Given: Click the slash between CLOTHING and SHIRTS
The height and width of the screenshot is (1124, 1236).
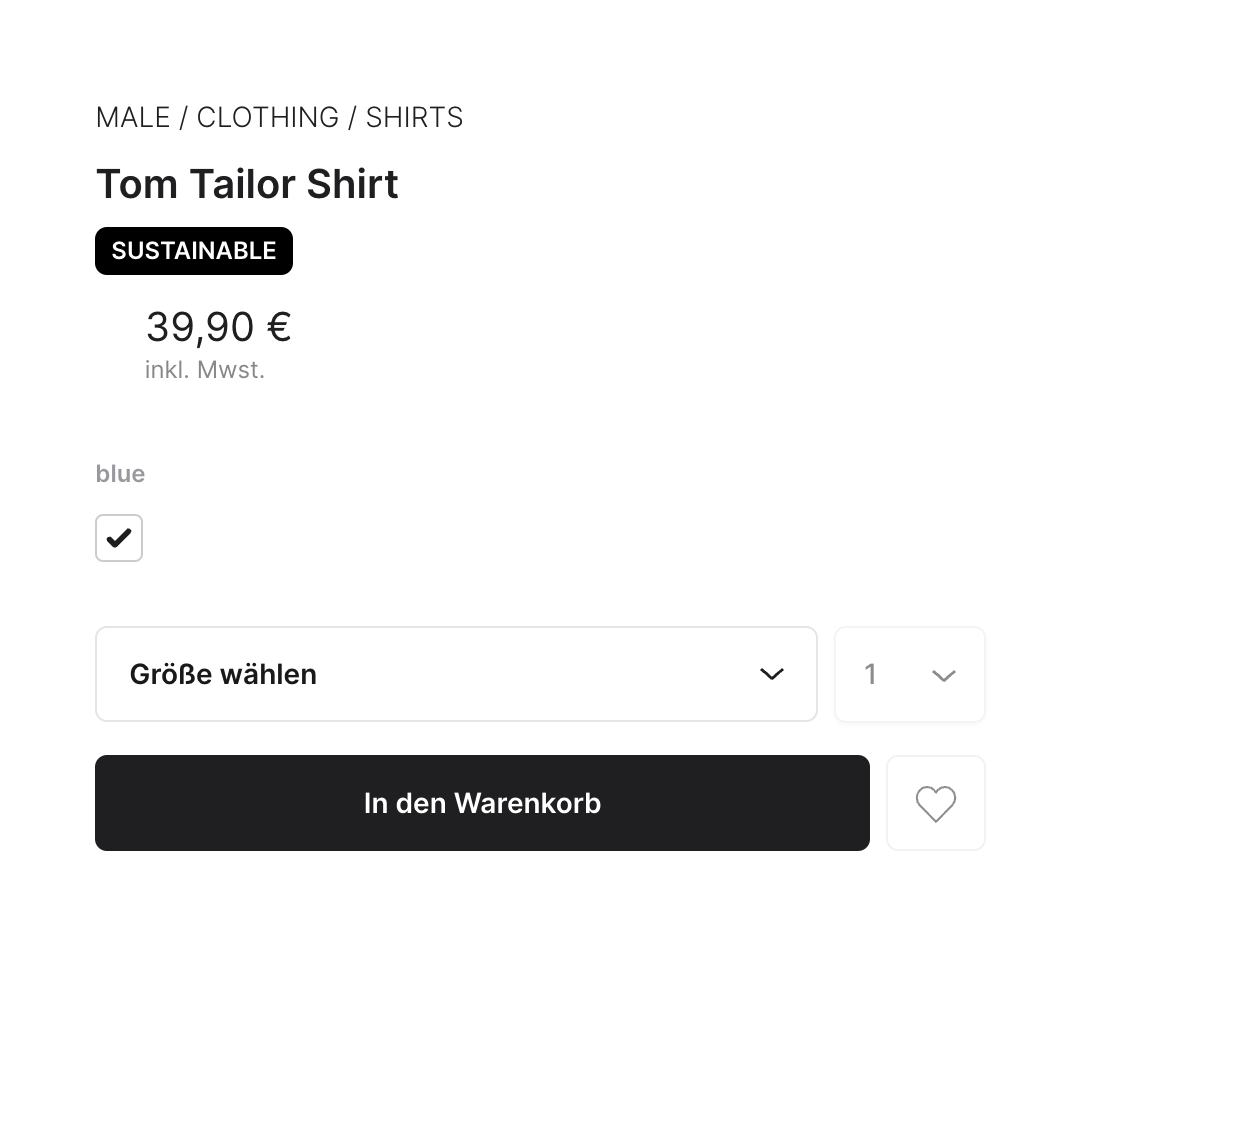Looking at the screenshot, I should tap(352, 118).
